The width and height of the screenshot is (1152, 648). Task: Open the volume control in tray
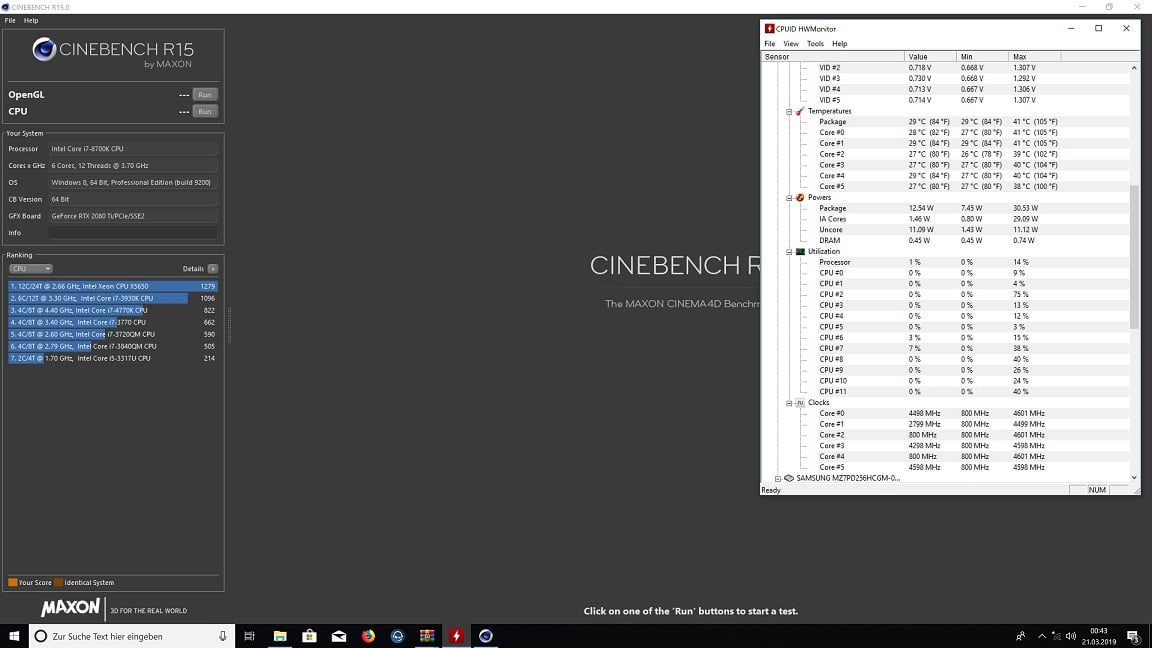(x=1070, y=636)
